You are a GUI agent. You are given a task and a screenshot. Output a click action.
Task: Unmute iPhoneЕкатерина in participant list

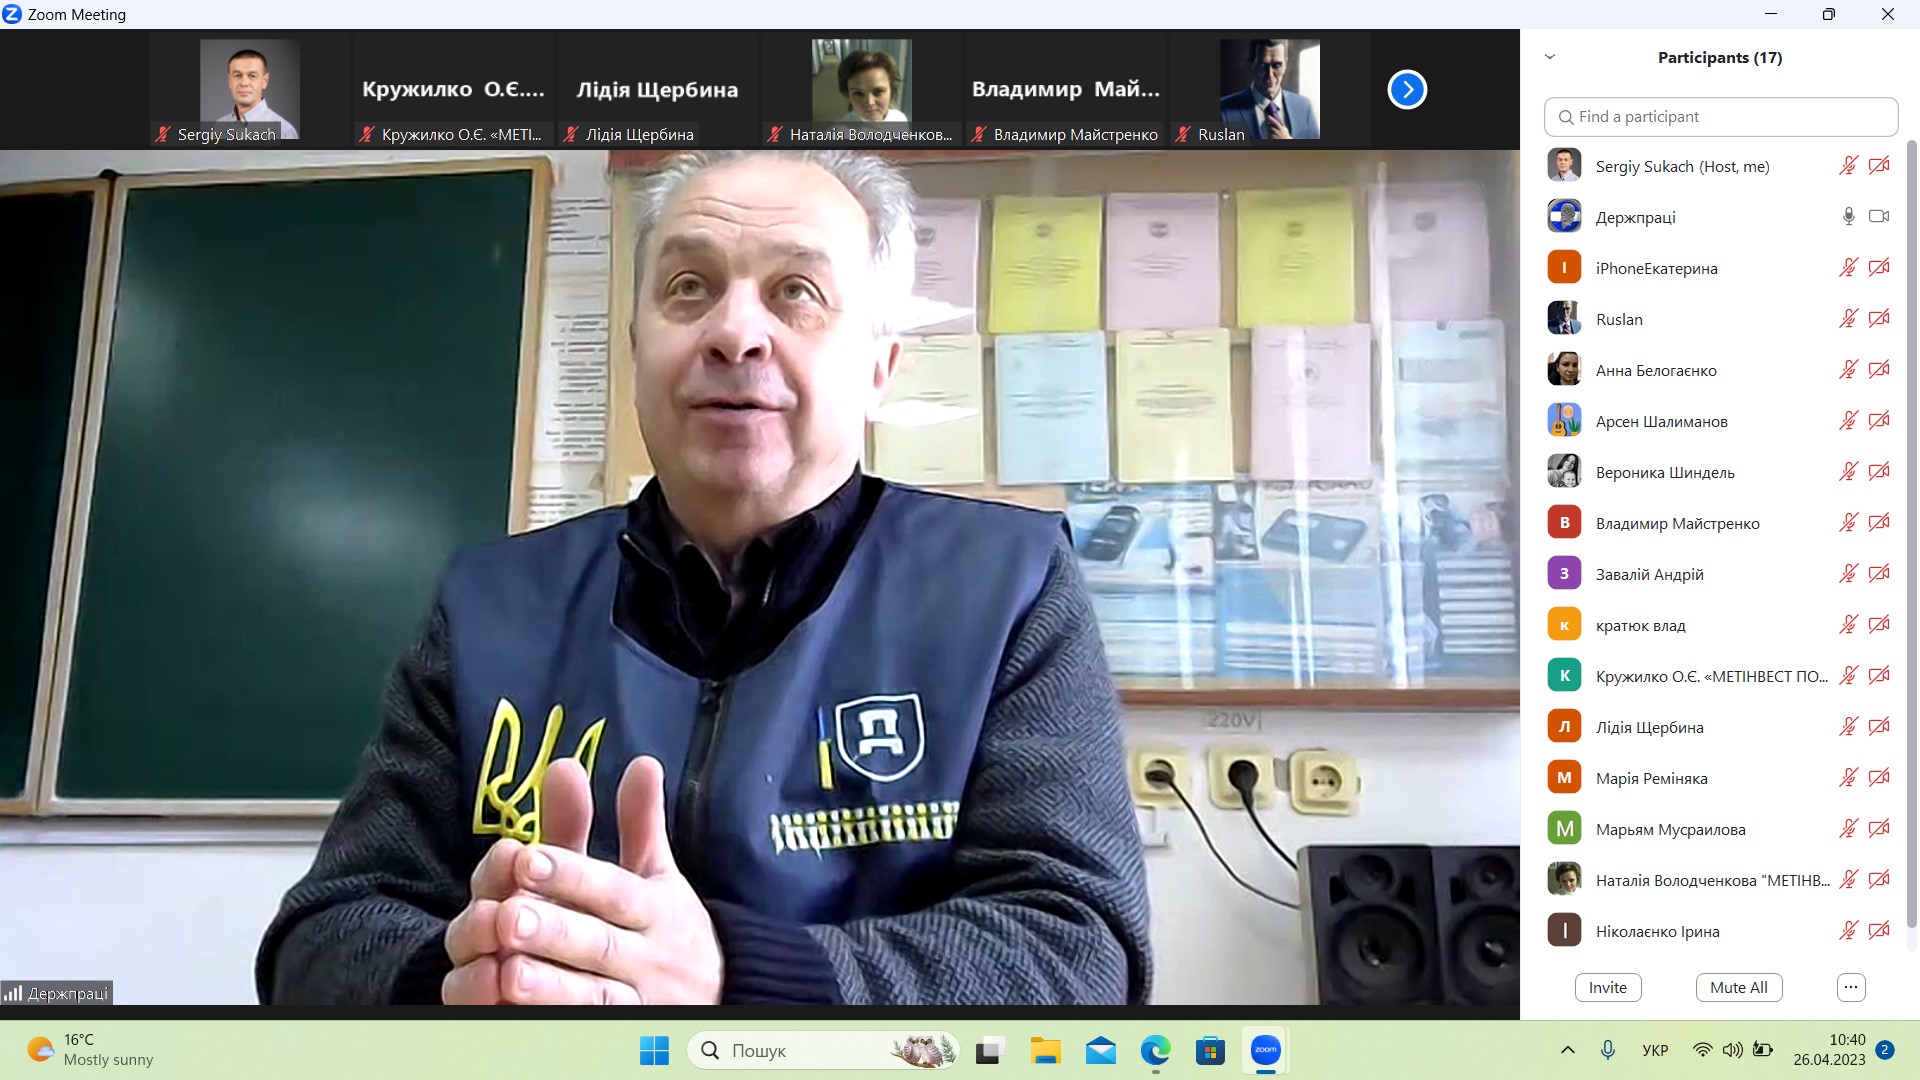tap(1849, 268)
